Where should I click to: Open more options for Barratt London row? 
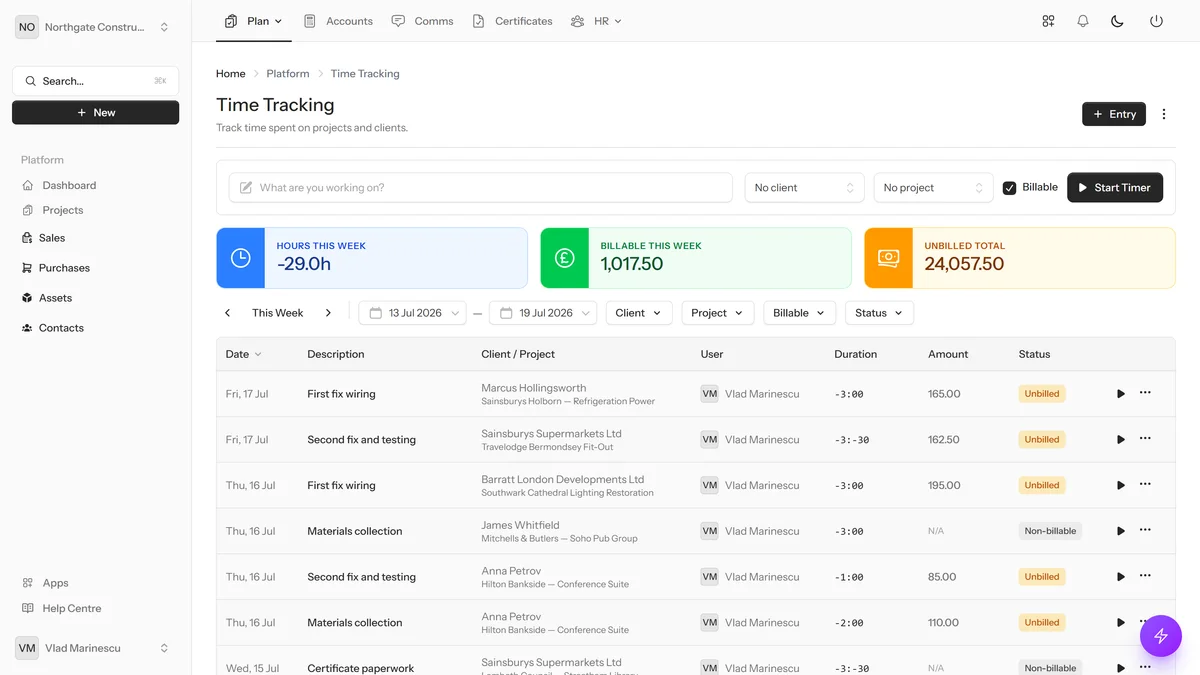tap(1146, 485)
